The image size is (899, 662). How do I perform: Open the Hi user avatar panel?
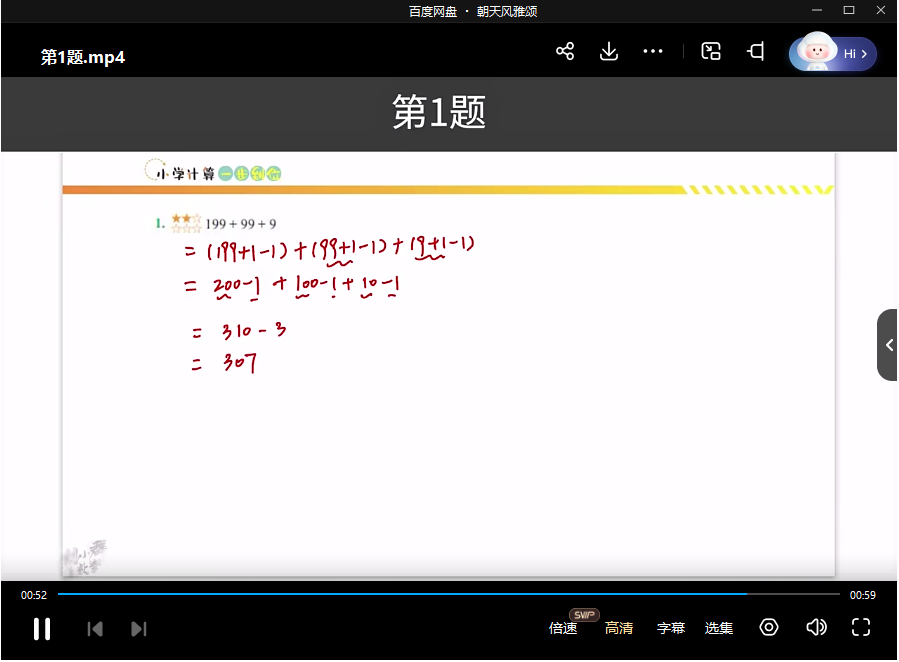[x=832, y=54]
